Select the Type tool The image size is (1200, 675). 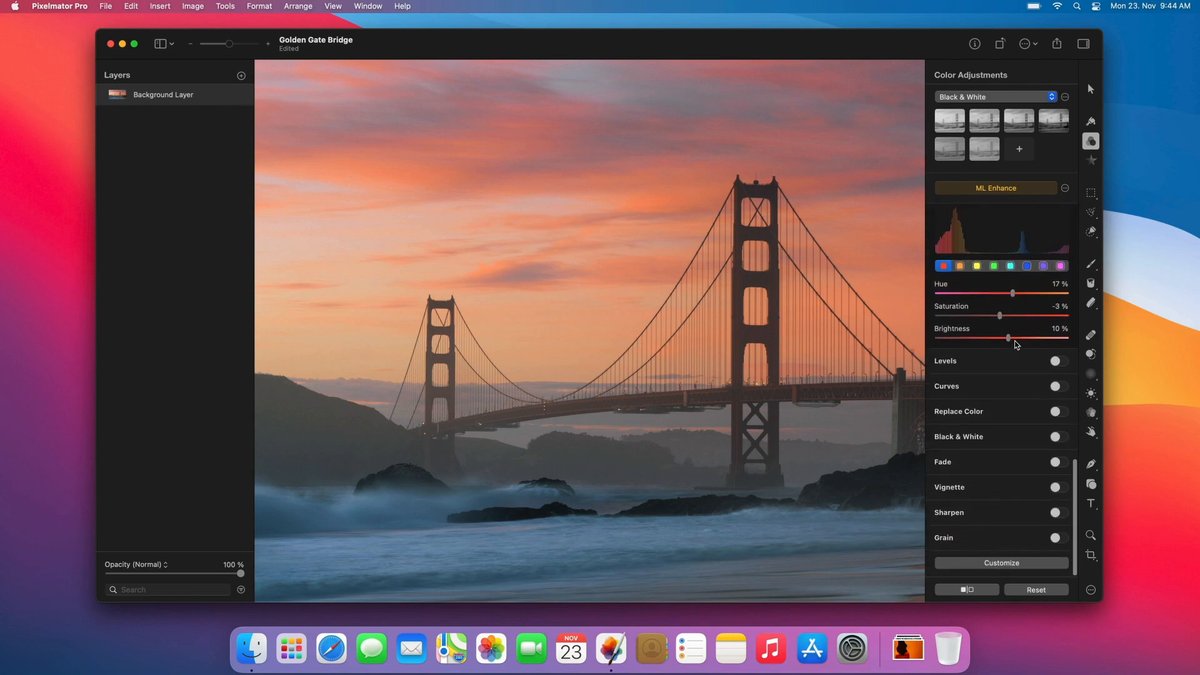coord(1091,503)
